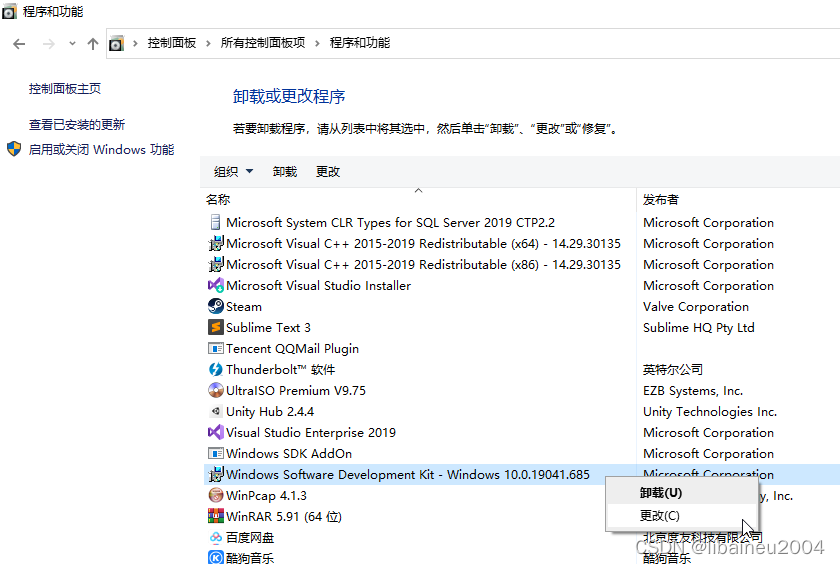
Task: Click the System CLR Types SQL Server icon
Action: pyautogui.click(x=215, y=222)
